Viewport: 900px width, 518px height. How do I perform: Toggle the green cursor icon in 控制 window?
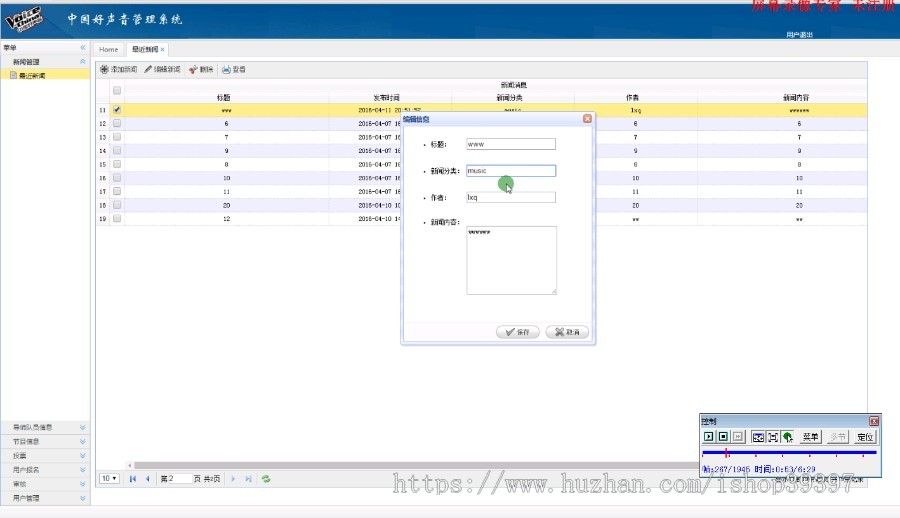pos(788,437)
